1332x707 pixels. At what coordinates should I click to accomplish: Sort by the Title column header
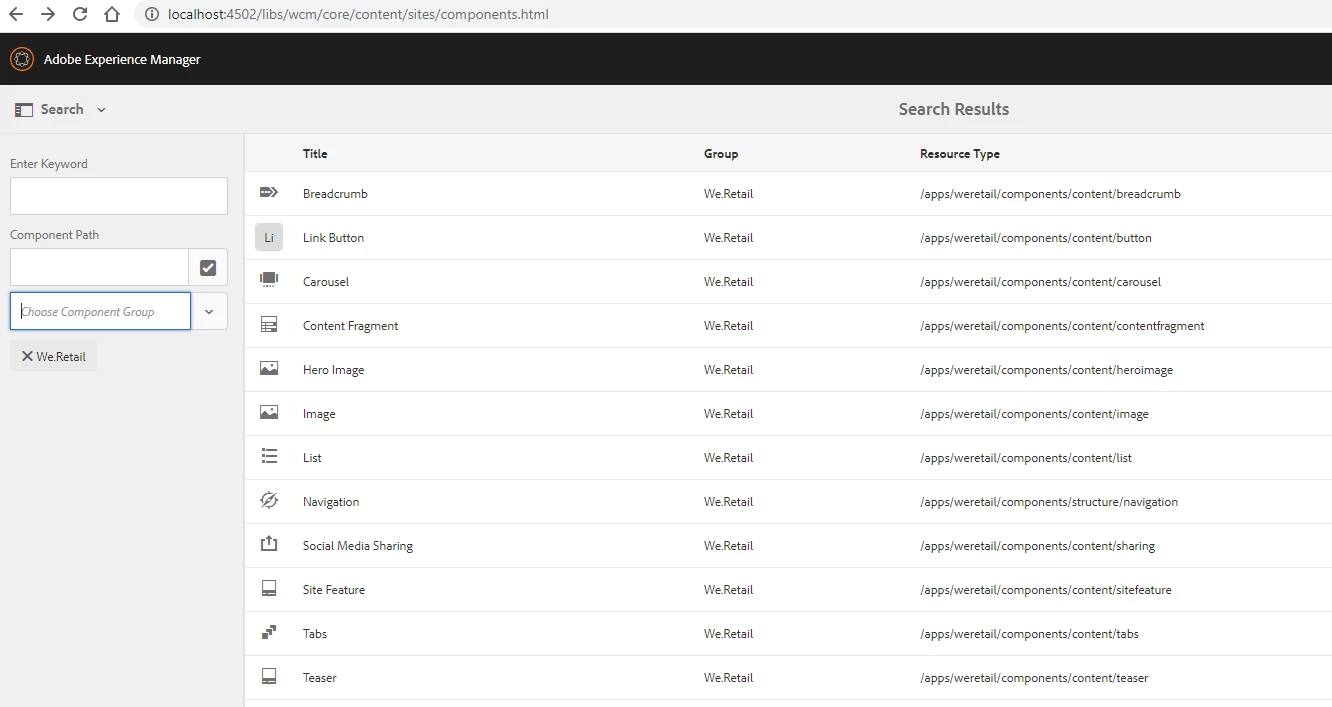tap(315, 154)
